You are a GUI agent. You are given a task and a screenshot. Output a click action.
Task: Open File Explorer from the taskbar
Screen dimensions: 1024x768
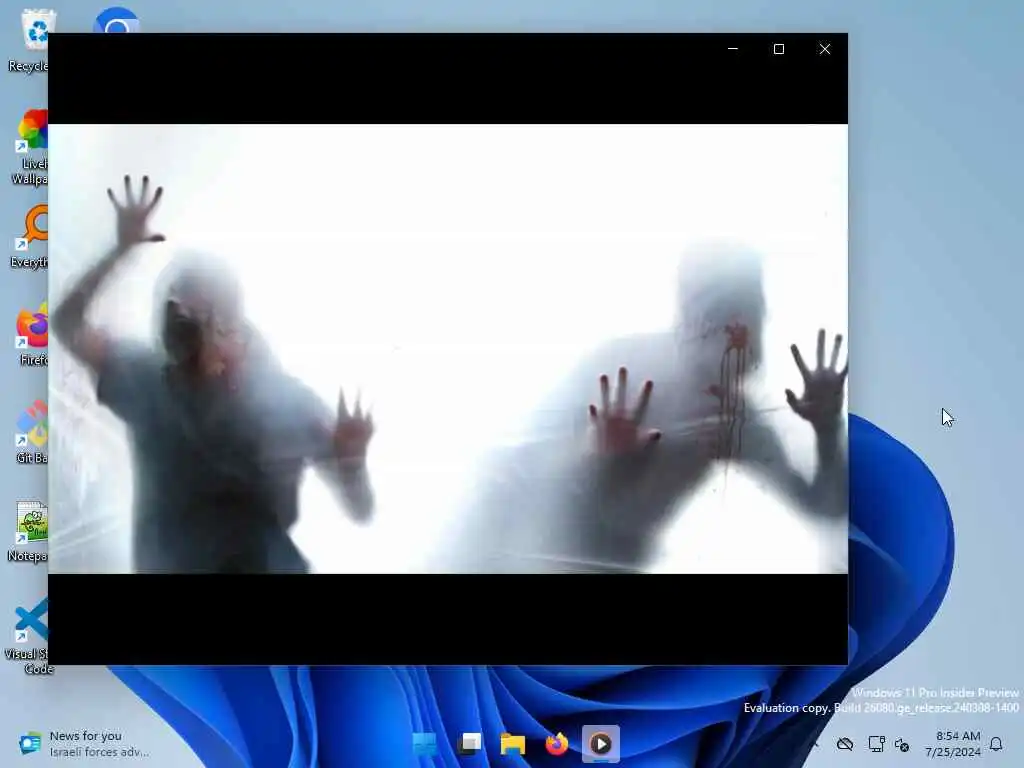pos(513,744)
